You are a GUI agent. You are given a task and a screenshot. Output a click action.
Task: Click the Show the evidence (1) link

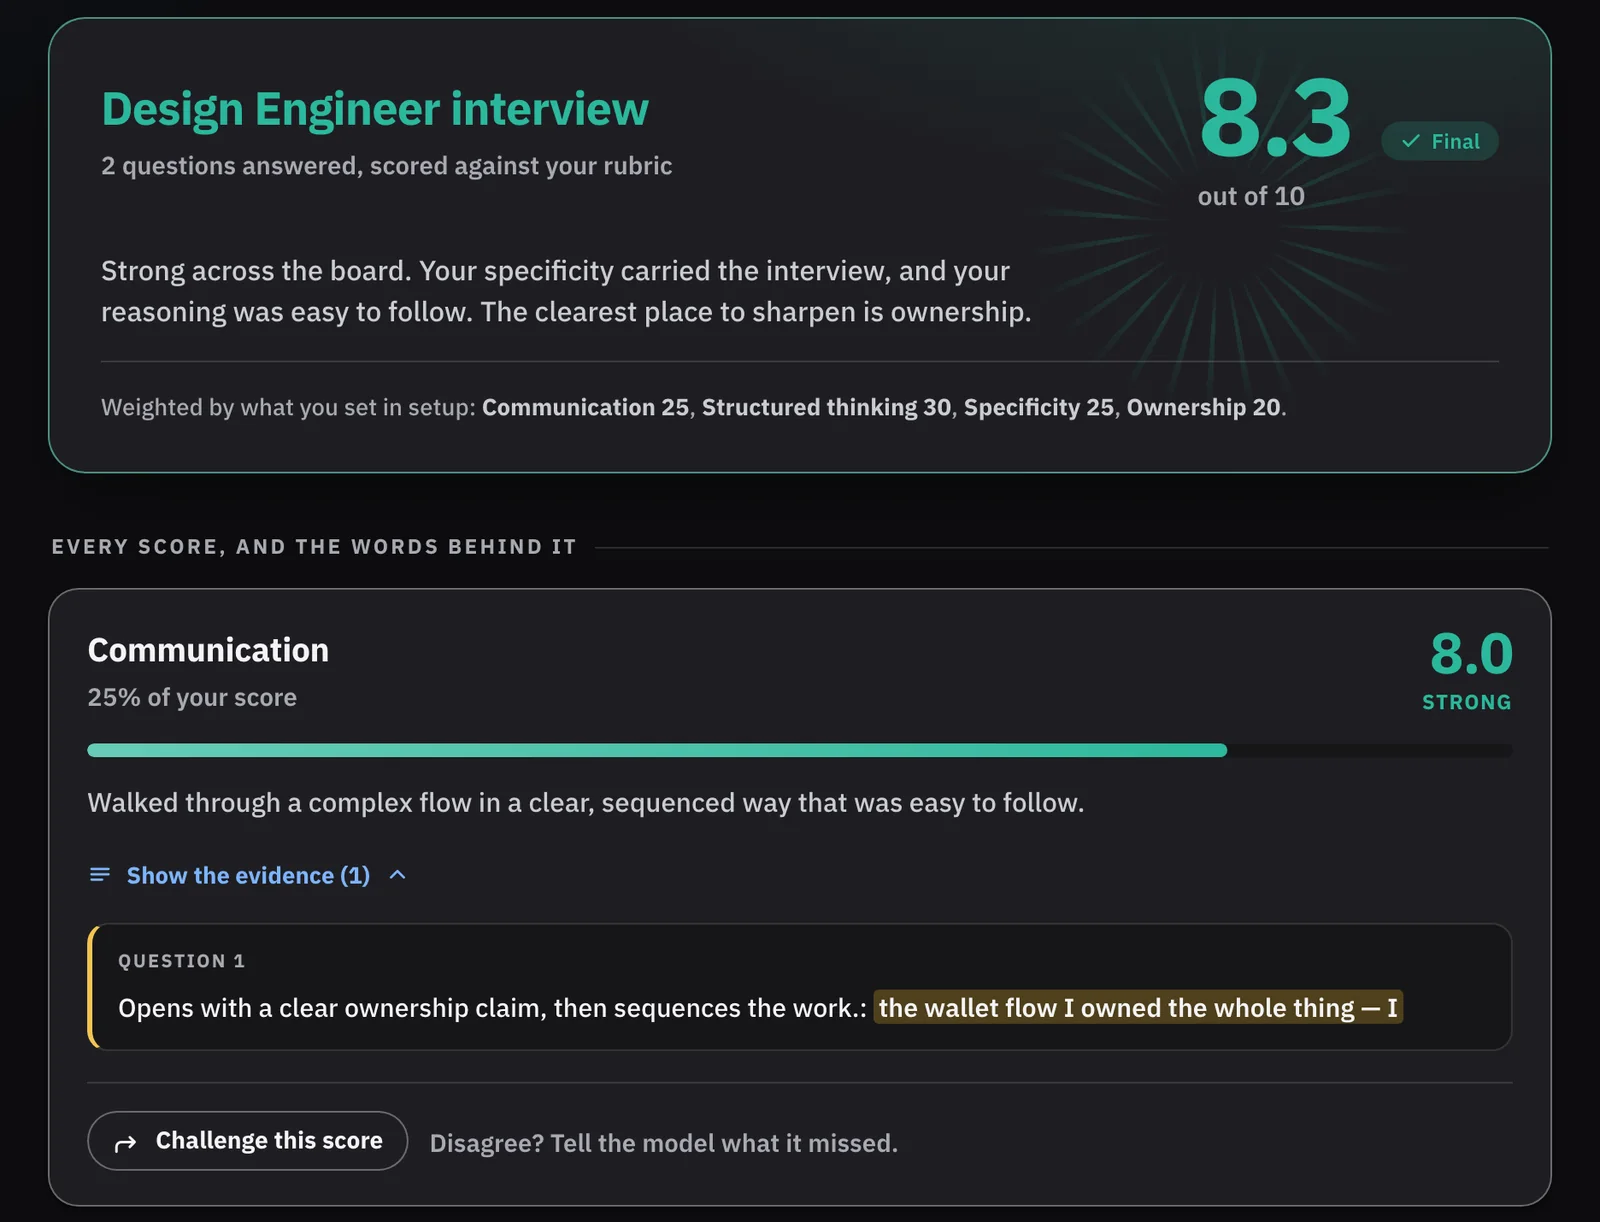click(x=248, y=875)
